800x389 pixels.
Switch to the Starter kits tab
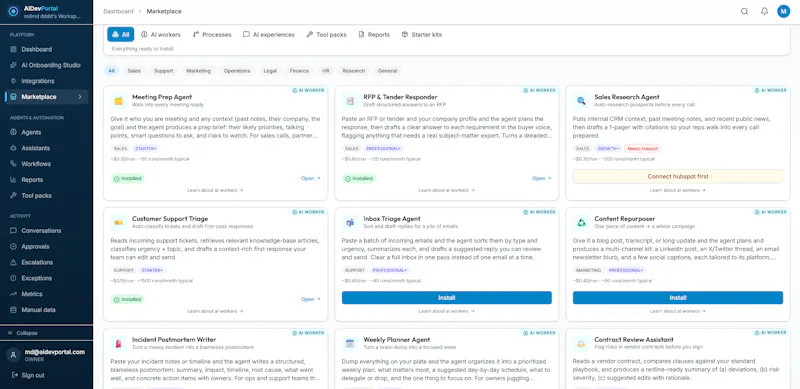(421, 35)
